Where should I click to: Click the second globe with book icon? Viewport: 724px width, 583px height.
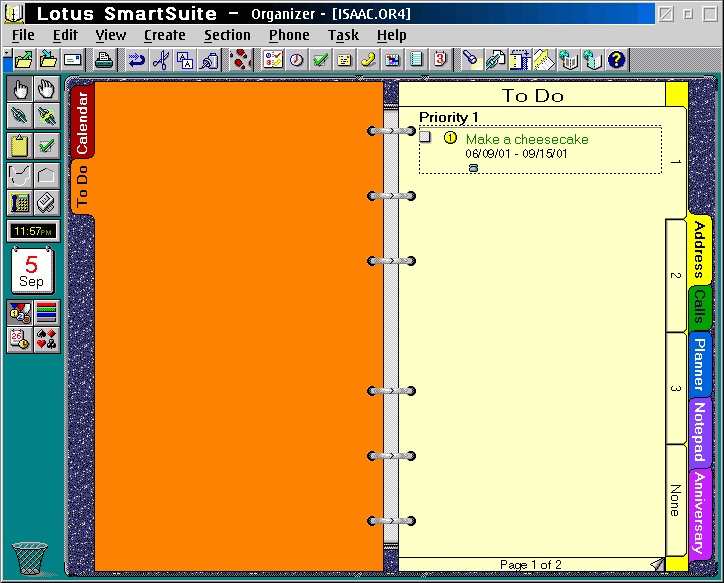(593, 60)
